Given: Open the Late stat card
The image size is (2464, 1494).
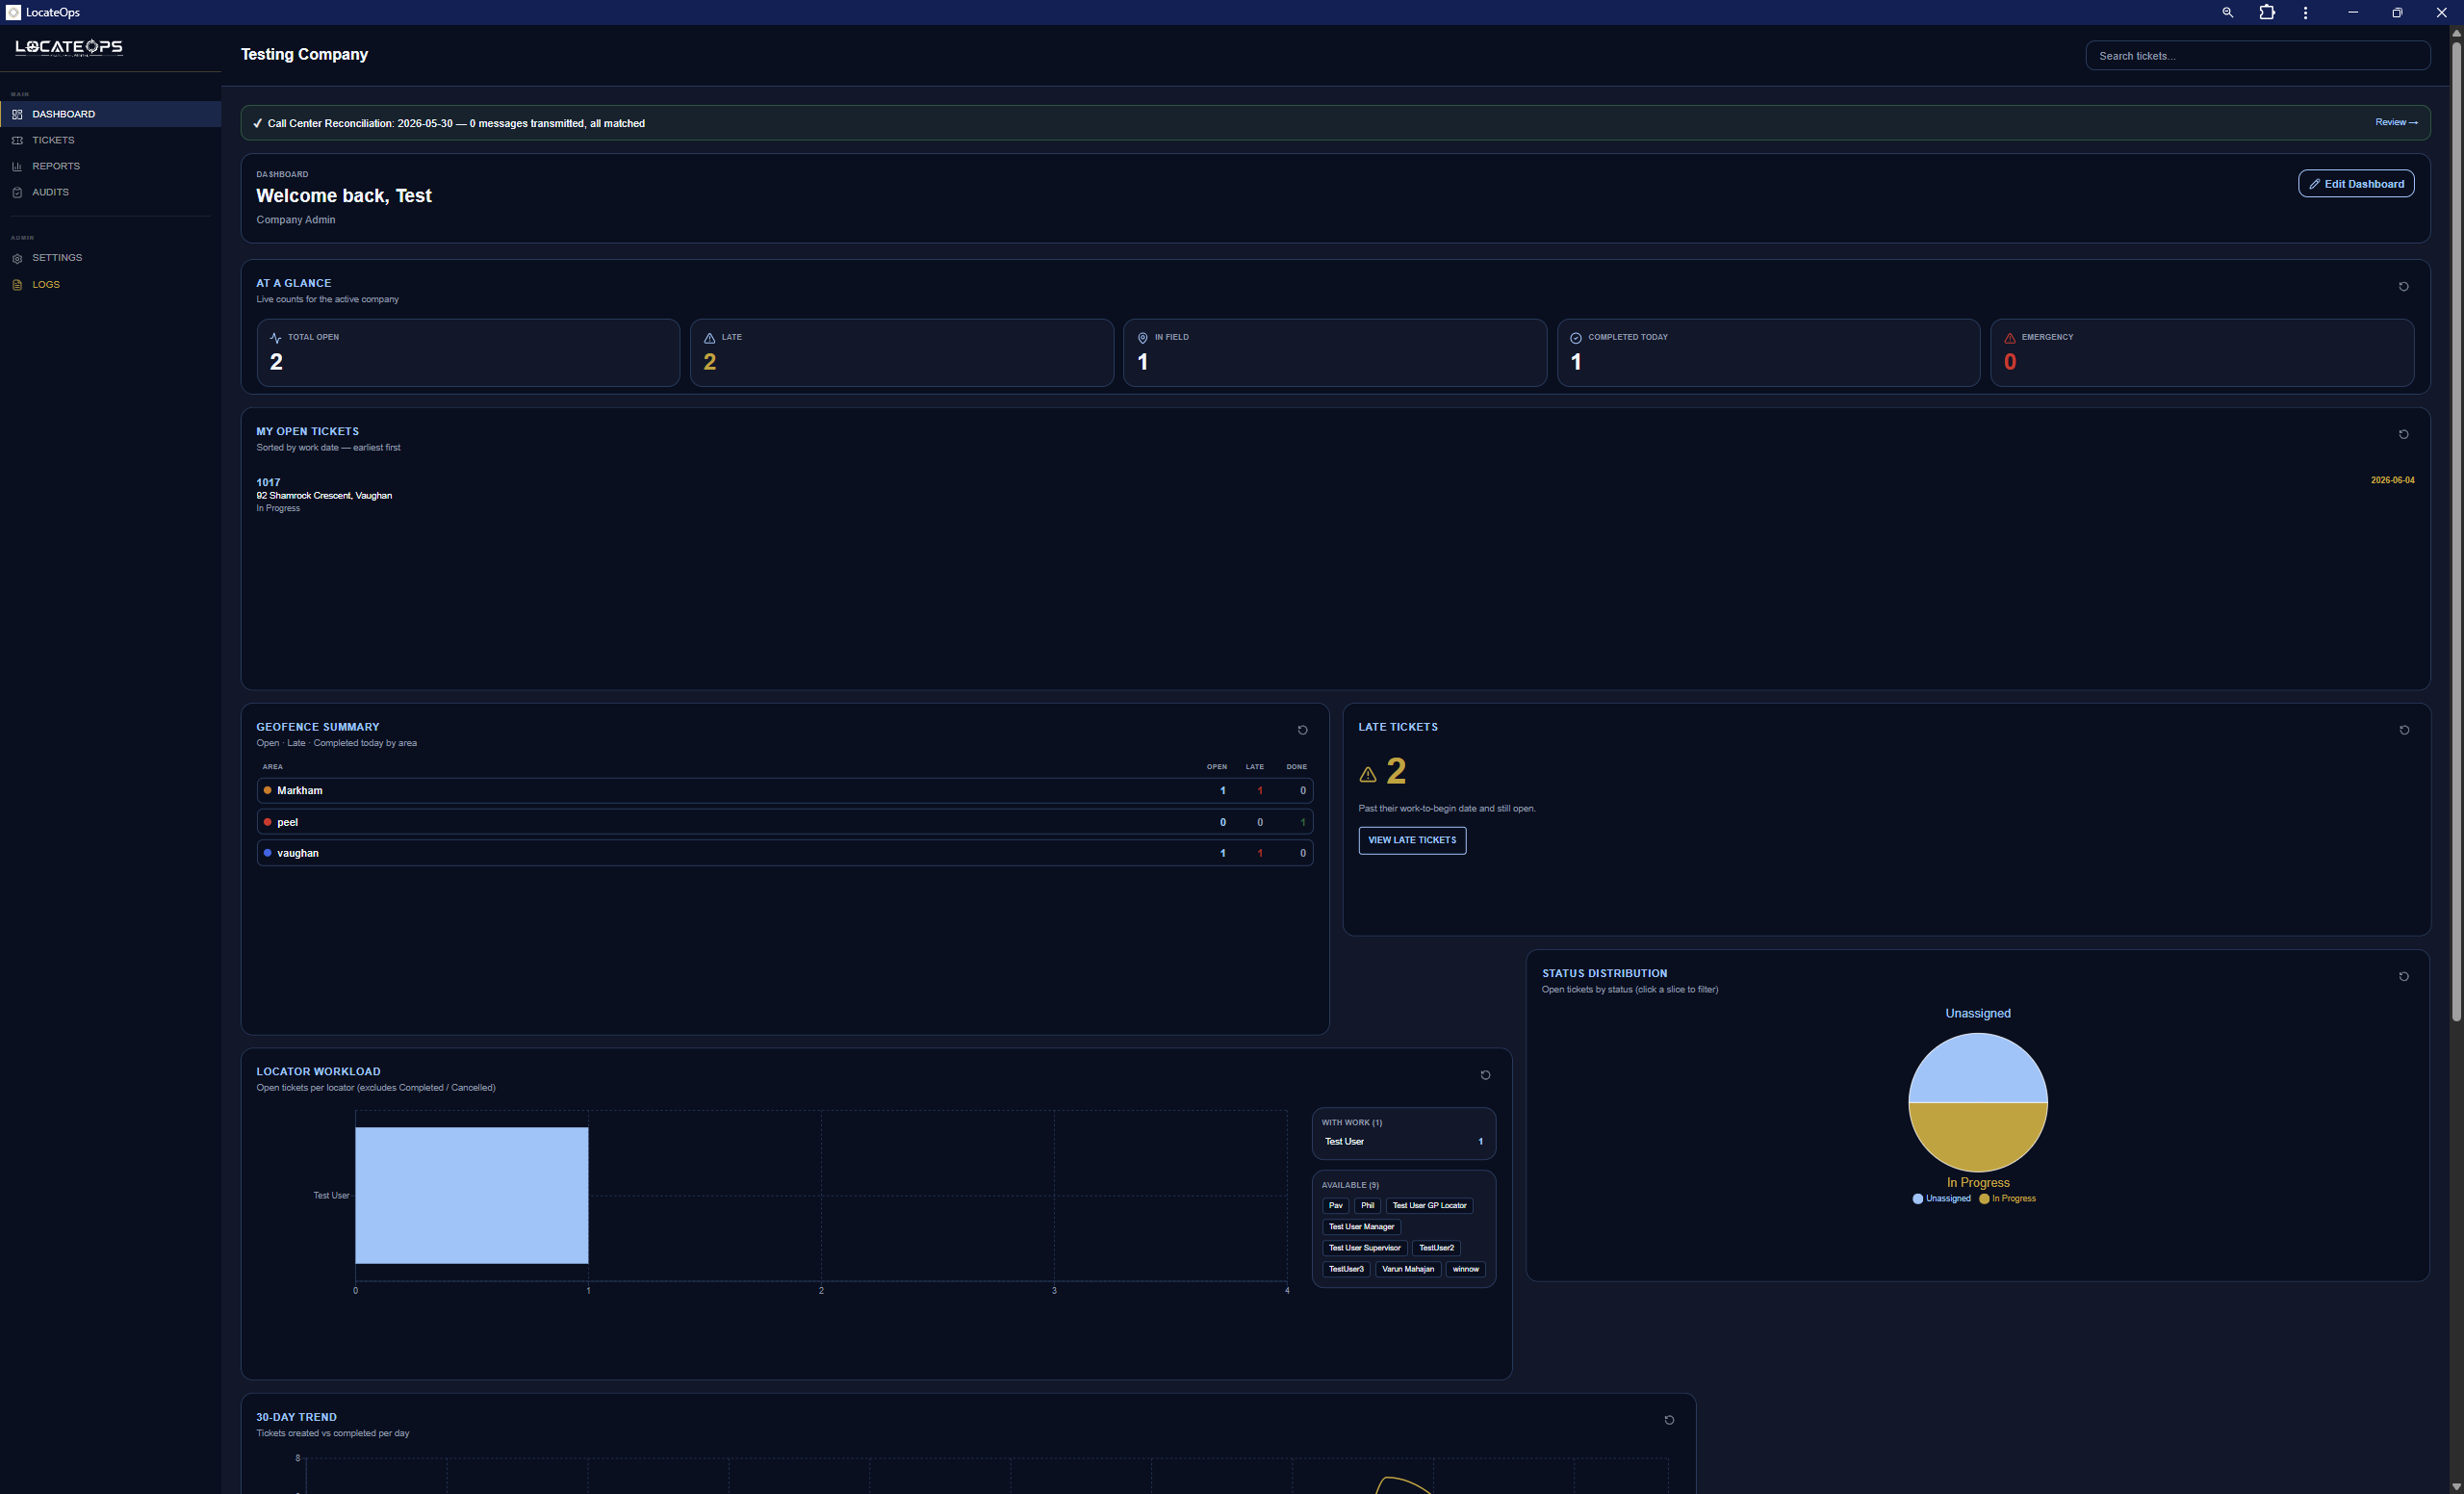Looking at the screenshot, I should [901, 353].
